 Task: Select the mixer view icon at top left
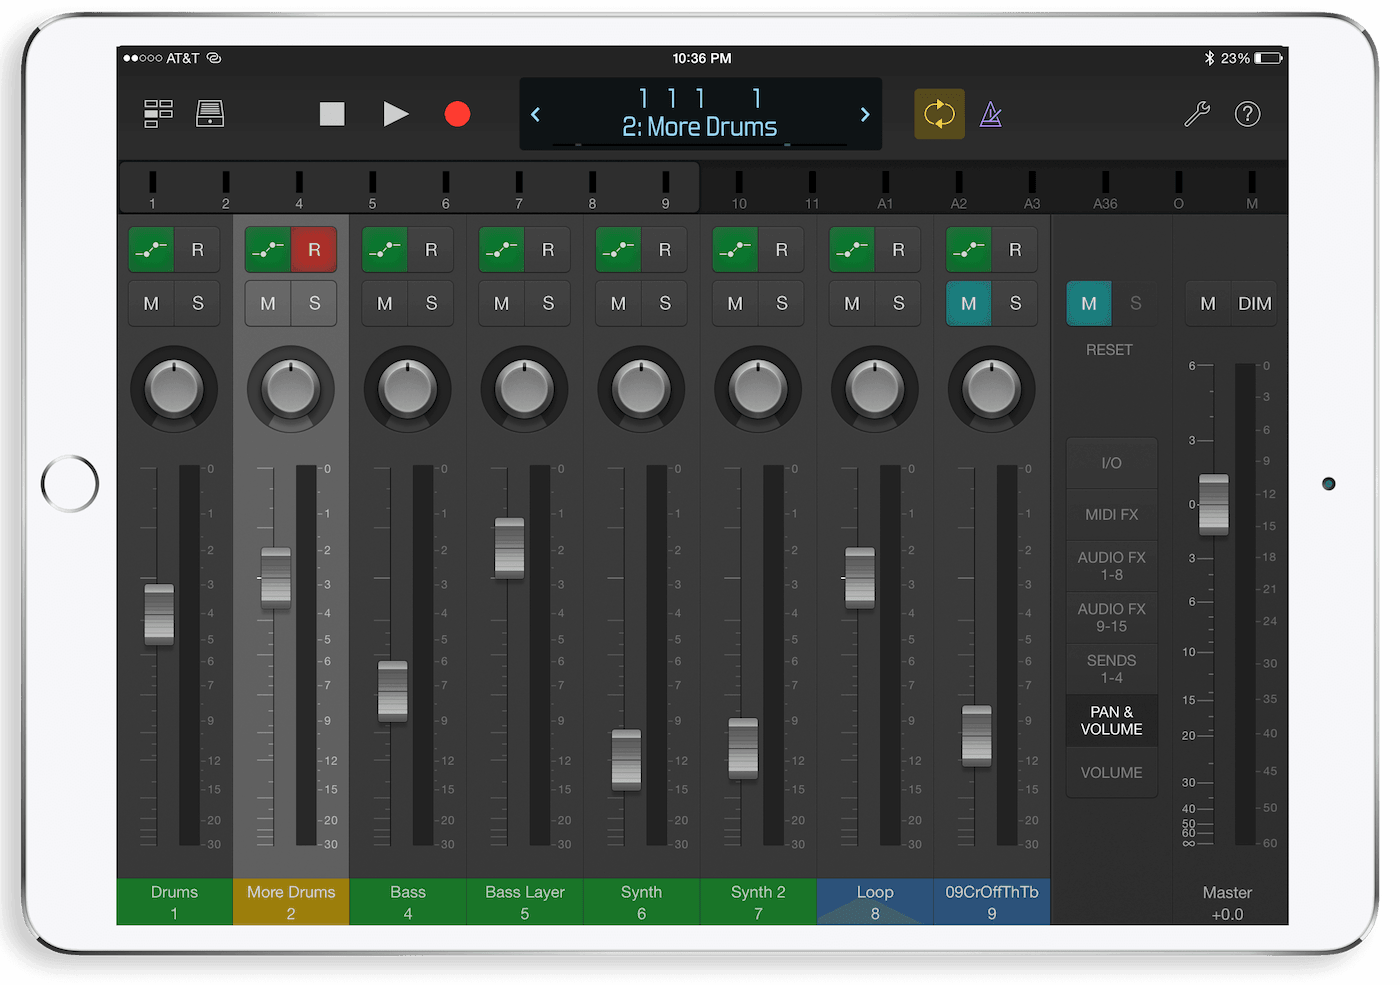click(x=157, y=114)
